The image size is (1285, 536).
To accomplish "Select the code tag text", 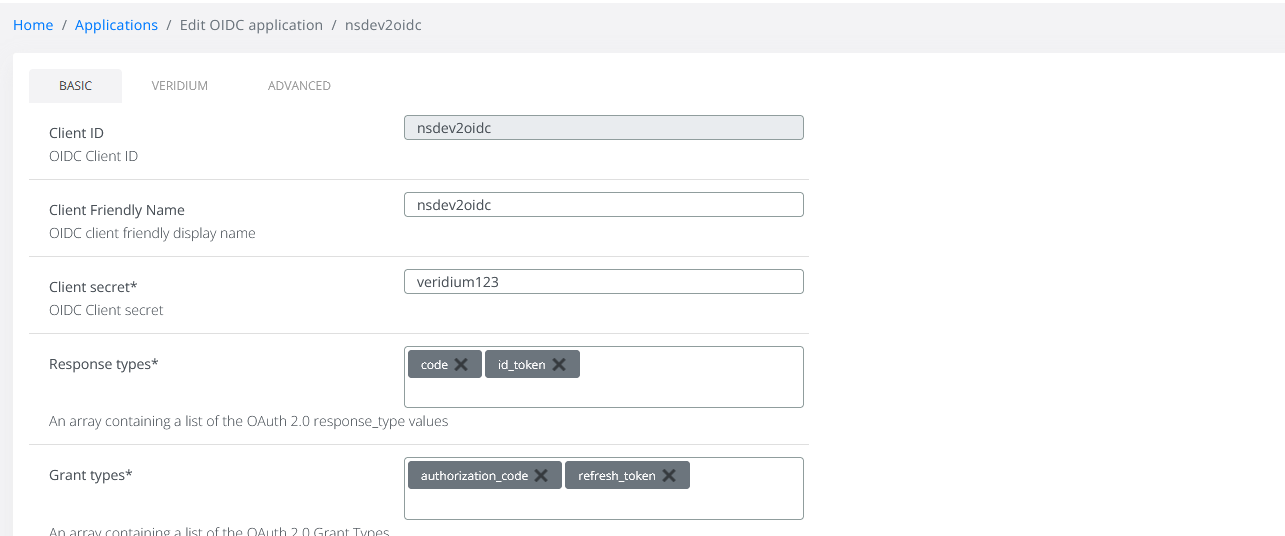I will [x=434, y=365].
